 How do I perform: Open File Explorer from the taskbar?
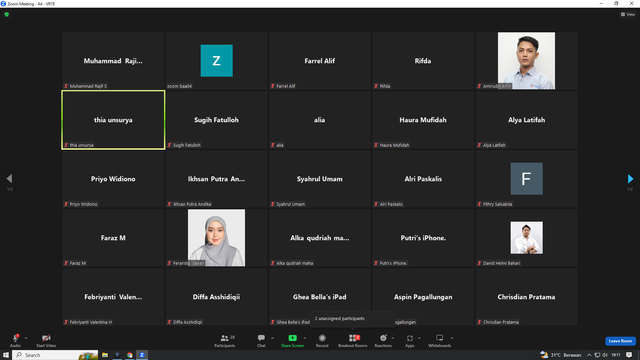(x=105, y=355)
